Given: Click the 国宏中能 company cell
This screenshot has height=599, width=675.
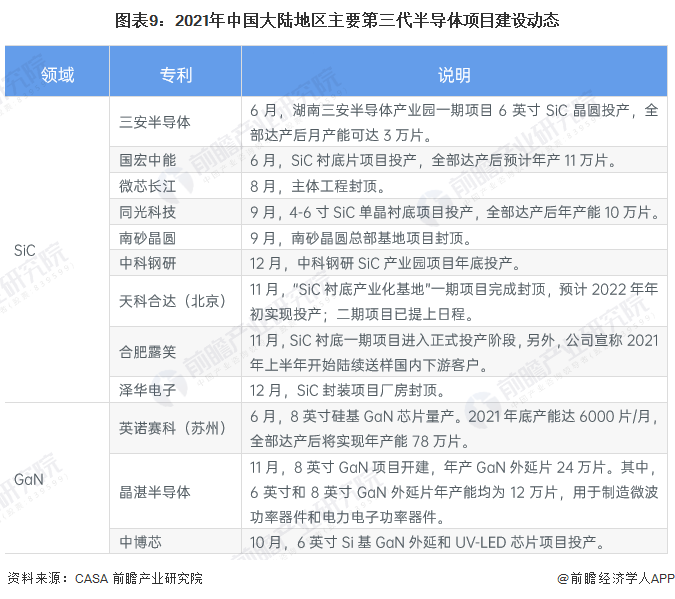Looking at the screenshot, I should [x=148, y=159].
